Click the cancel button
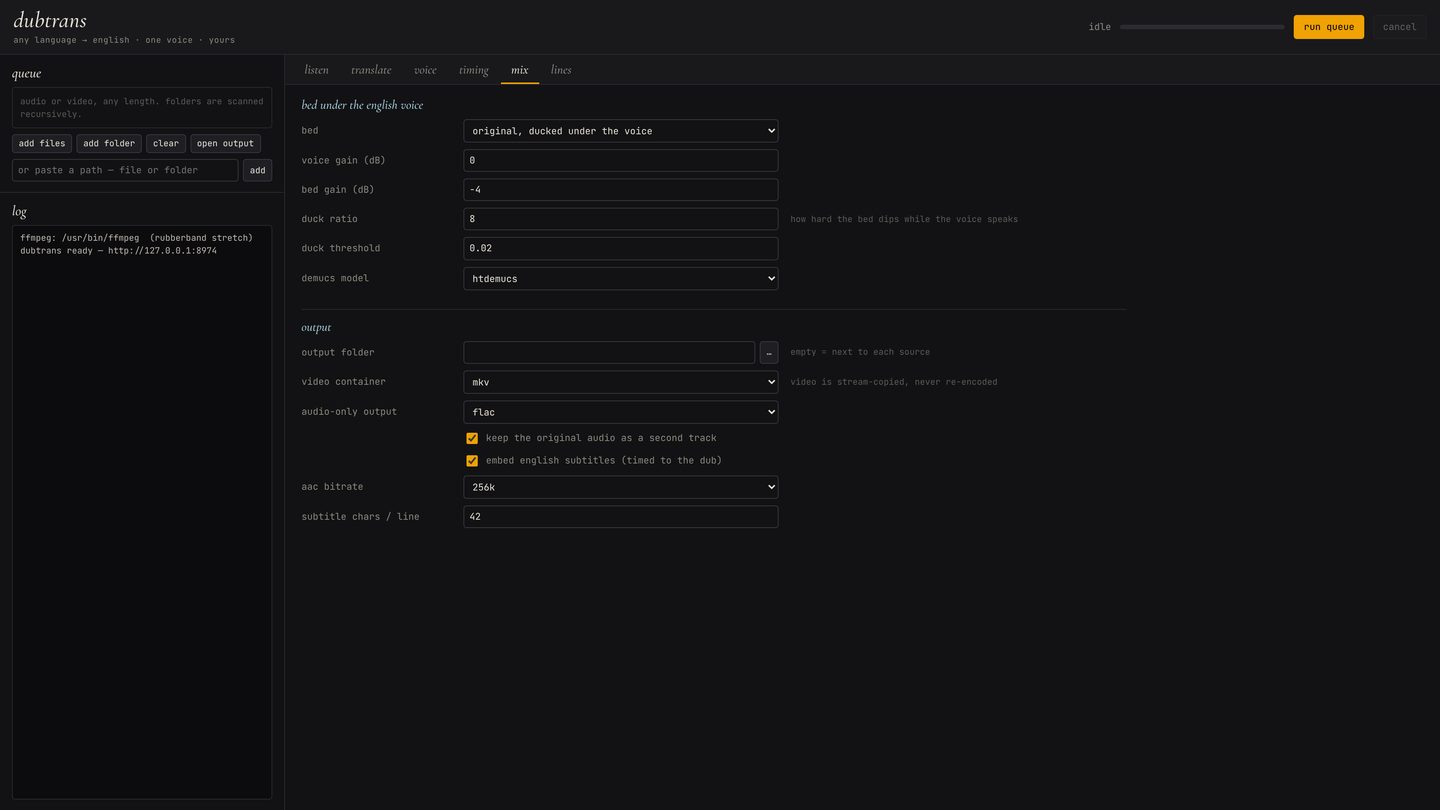The height and width of the screenshot is (810, 1440). (x=1399, y=27)
